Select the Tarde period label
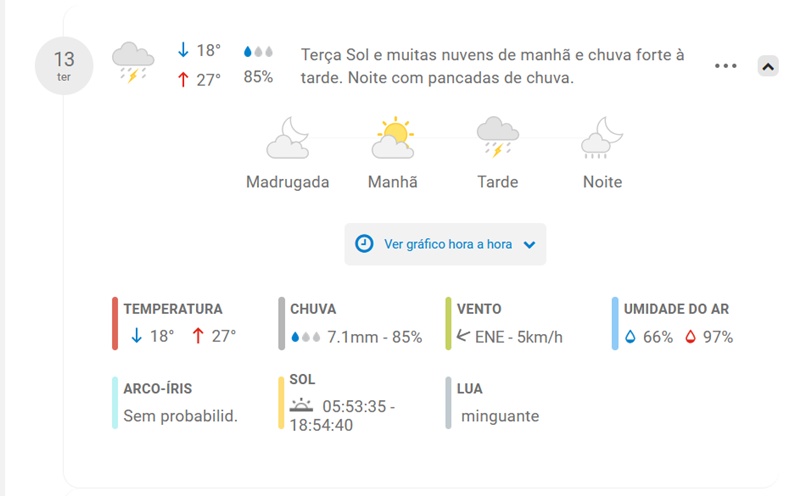Image resolution: width=800 pixels, height=496 pixels. [x=497, y=182]
